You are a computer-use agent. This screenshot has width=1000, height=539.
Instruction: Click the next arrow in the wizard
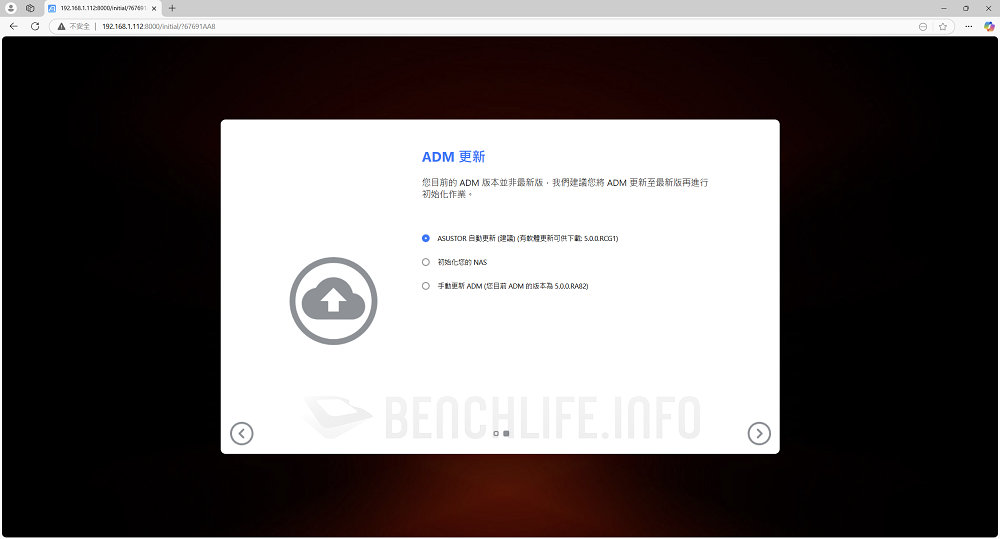(759, 433)
